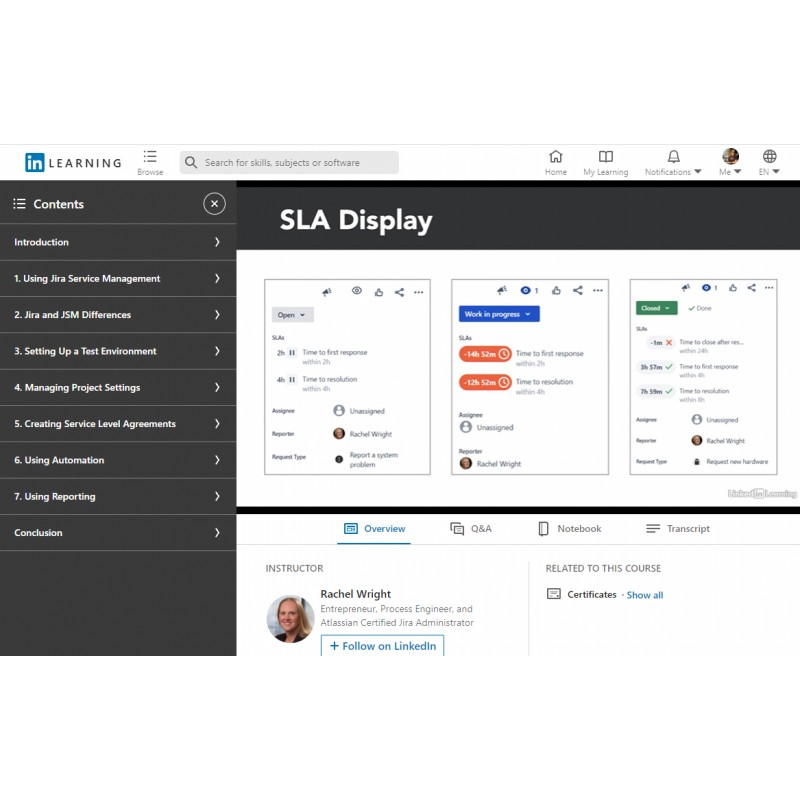Open the Open status dropdown
Image resolution: width=800 pixels, height=800 pixels.
click(x=292, y=315)
